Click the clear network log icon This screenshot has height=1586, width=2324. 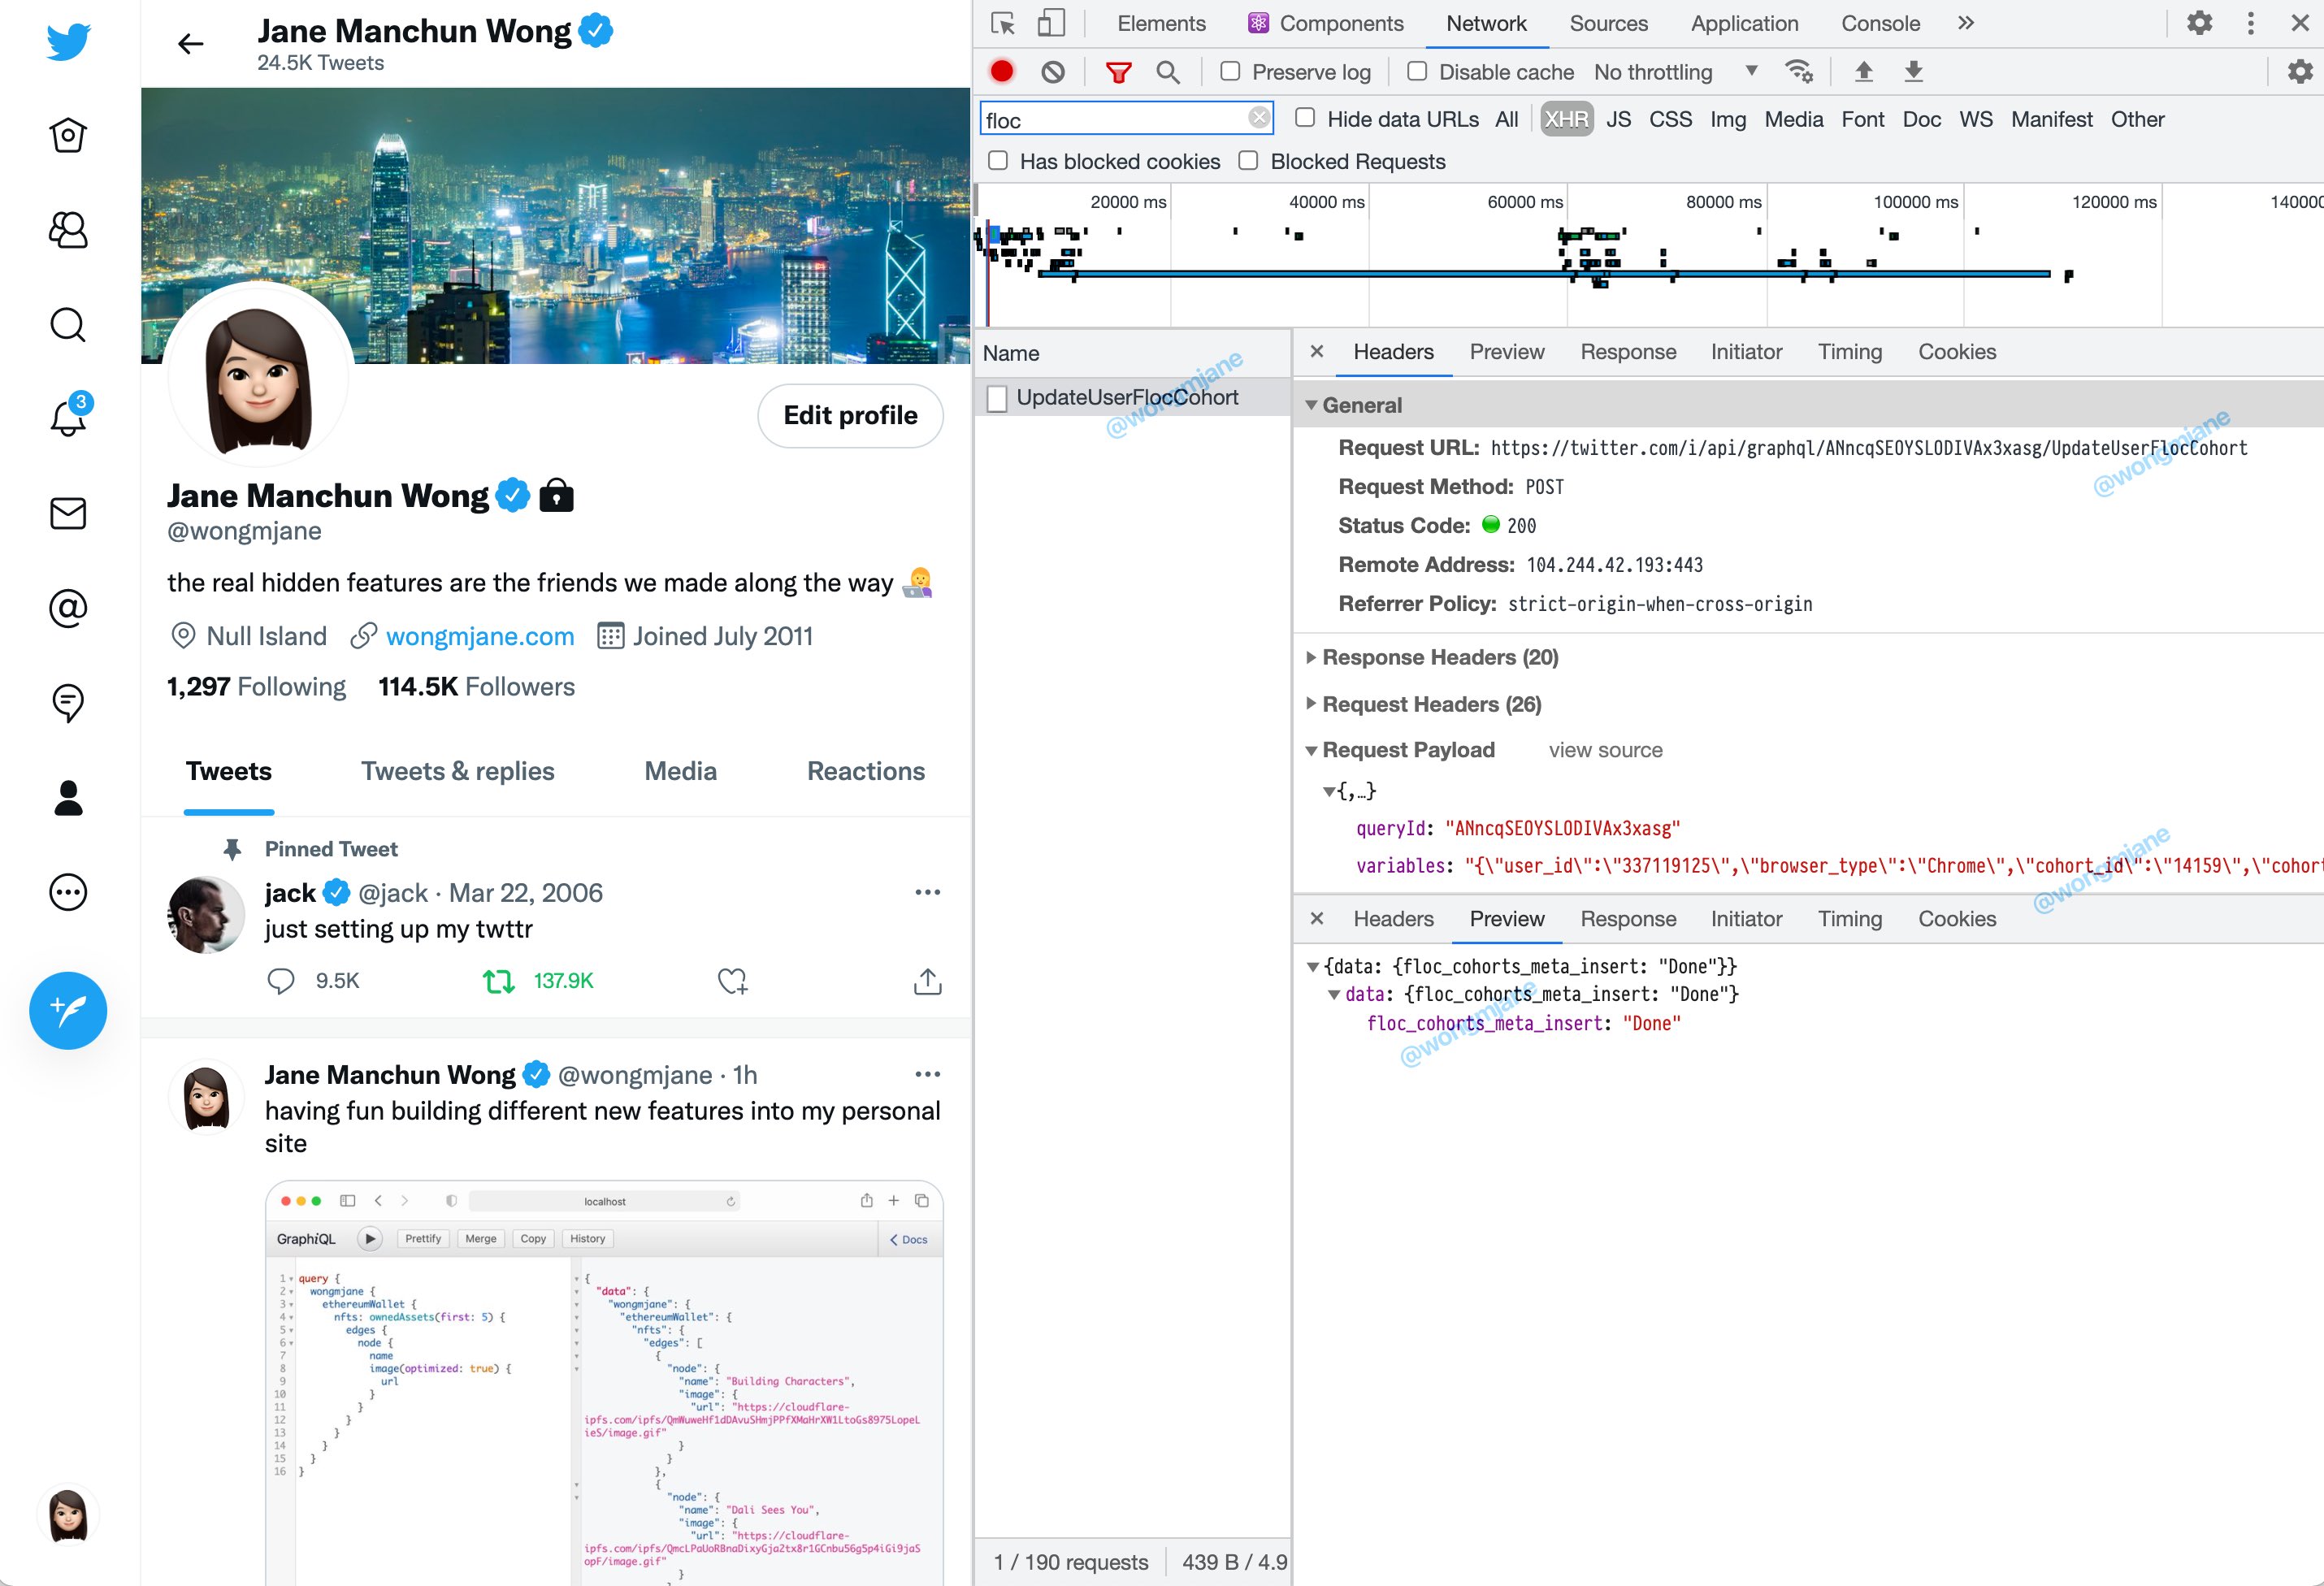1052,72
